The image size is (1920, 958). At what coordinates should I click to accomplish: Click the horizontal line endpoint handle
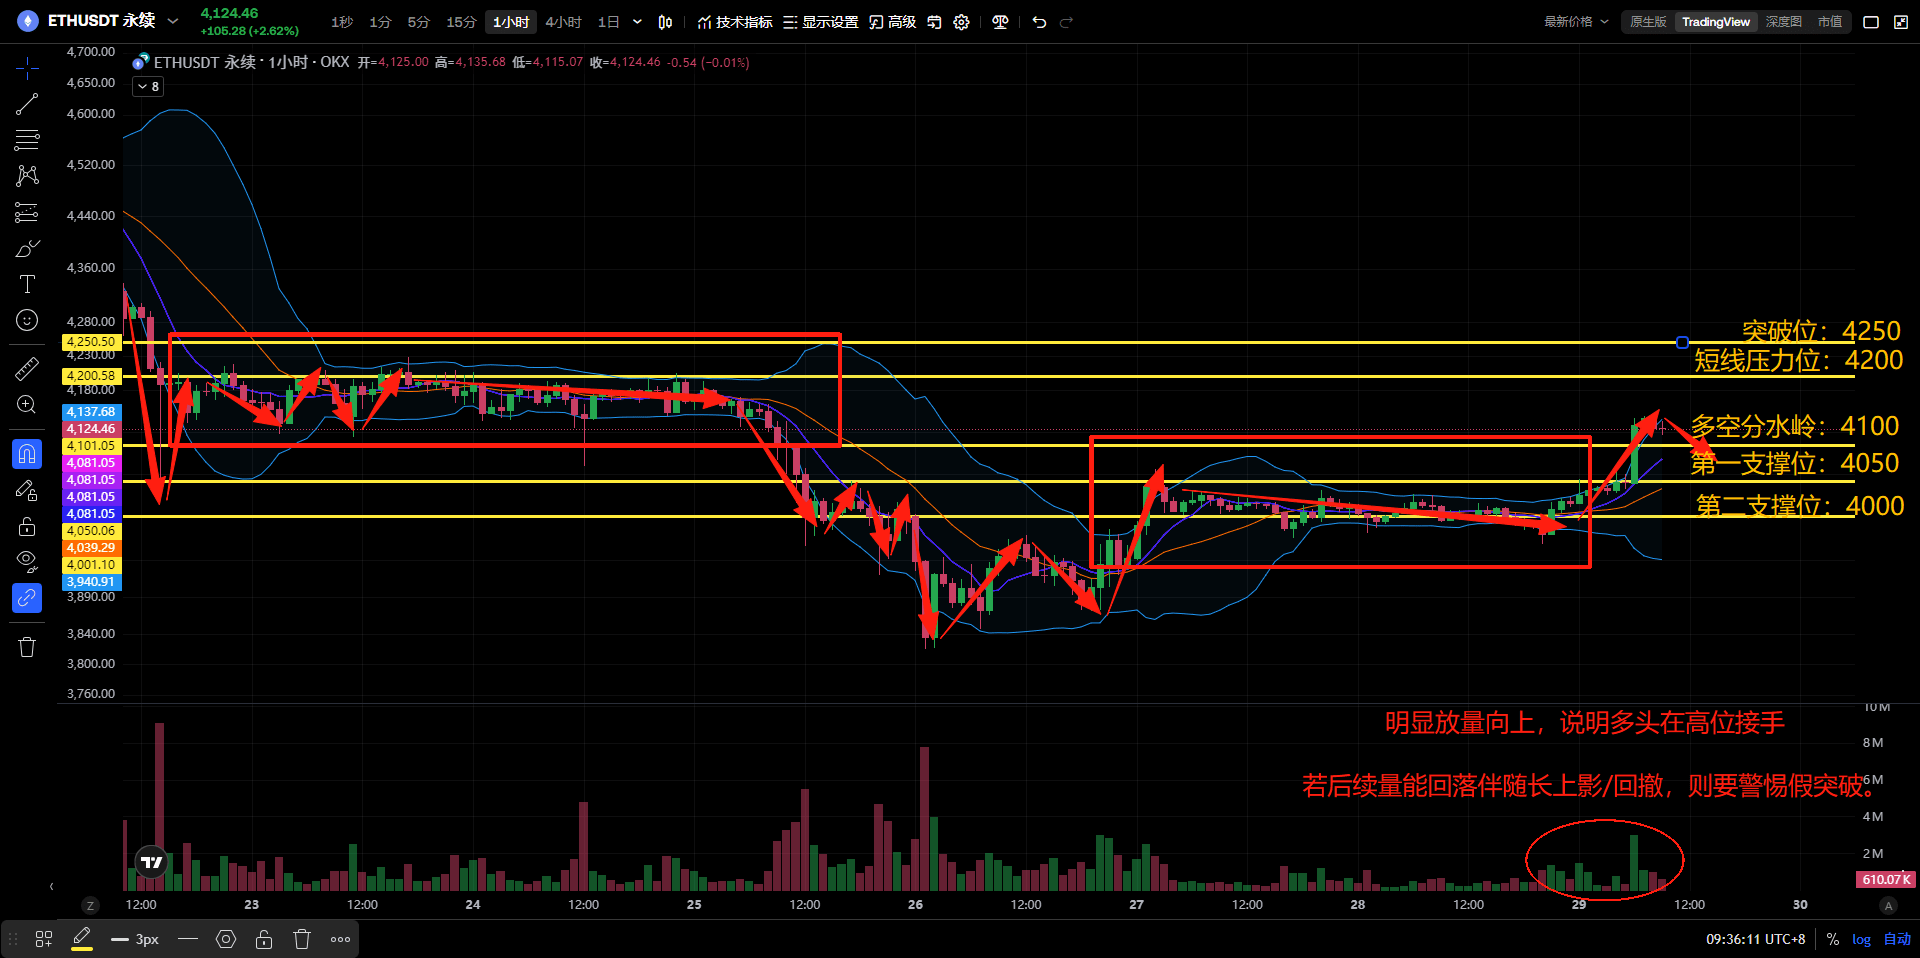coord(1682,343)
